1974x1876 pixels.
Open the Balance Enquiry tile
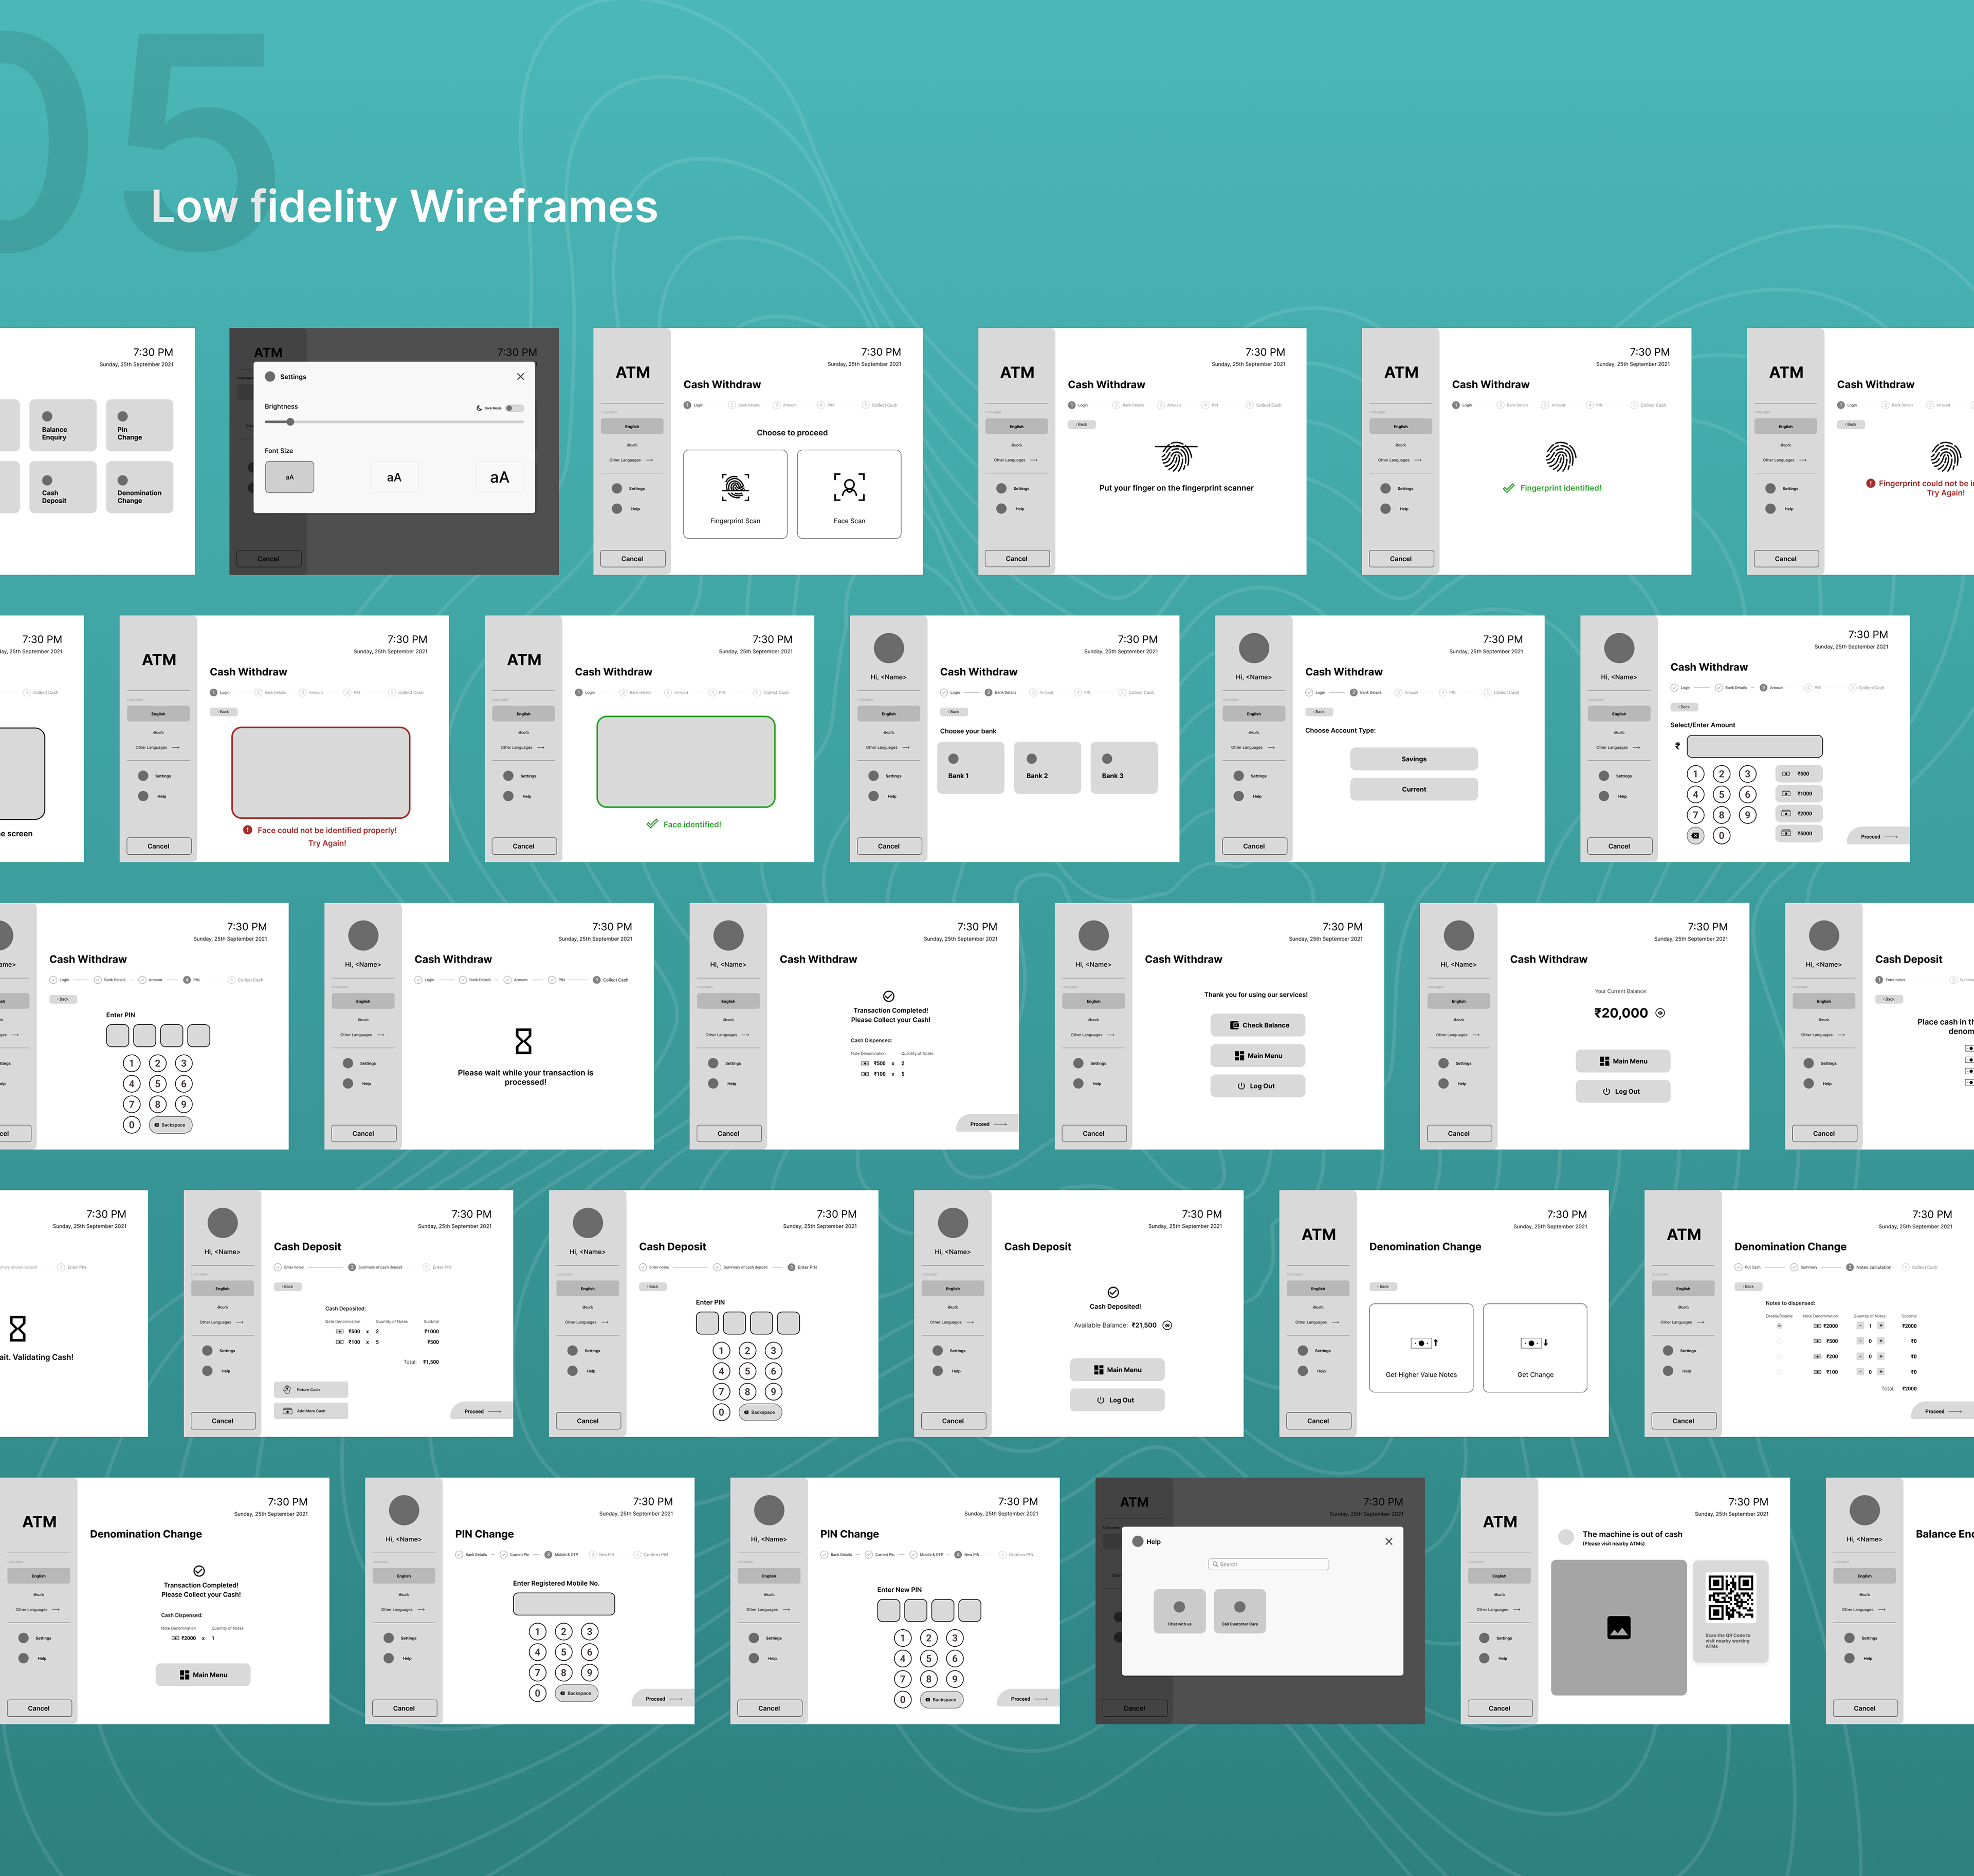pos(63,425)
